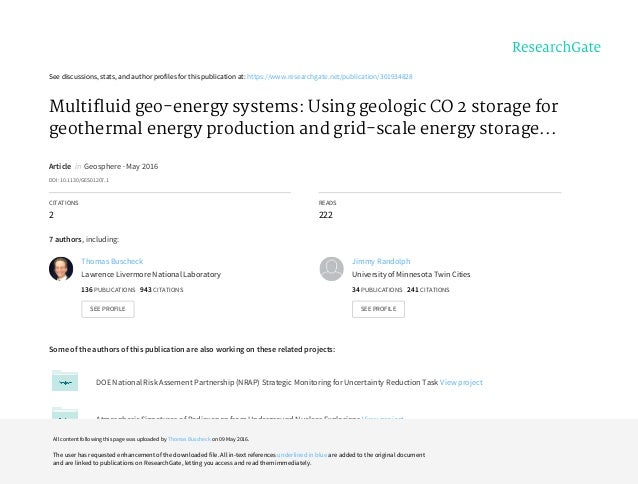638x484 pixels.
Task: Click See Profile button under Thomas Buscheck
Action: click(x=107, y=309)
